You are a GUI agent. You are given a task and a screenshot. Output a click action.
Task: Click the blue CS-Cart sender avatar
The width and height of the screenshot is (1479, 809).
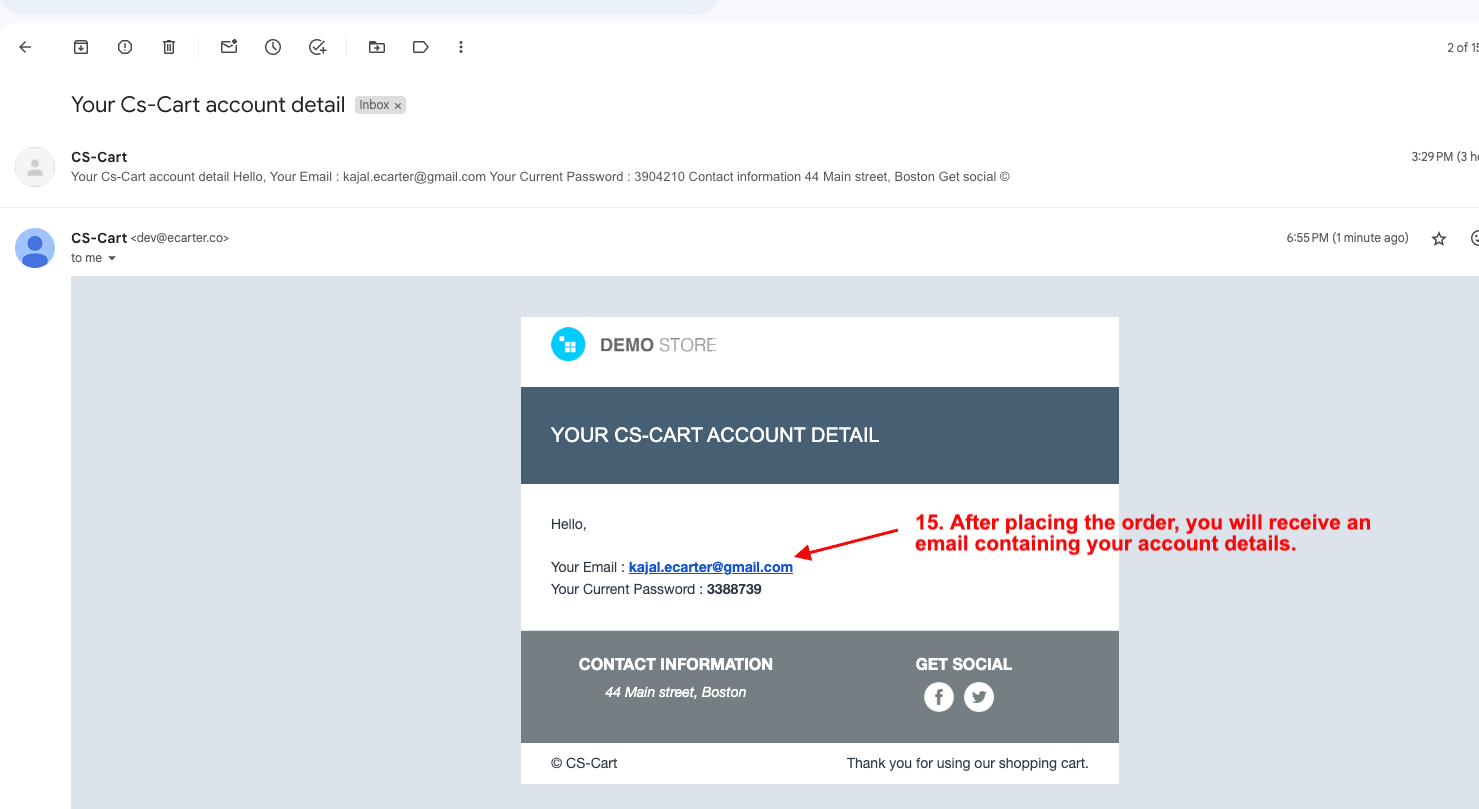[35, 248]
